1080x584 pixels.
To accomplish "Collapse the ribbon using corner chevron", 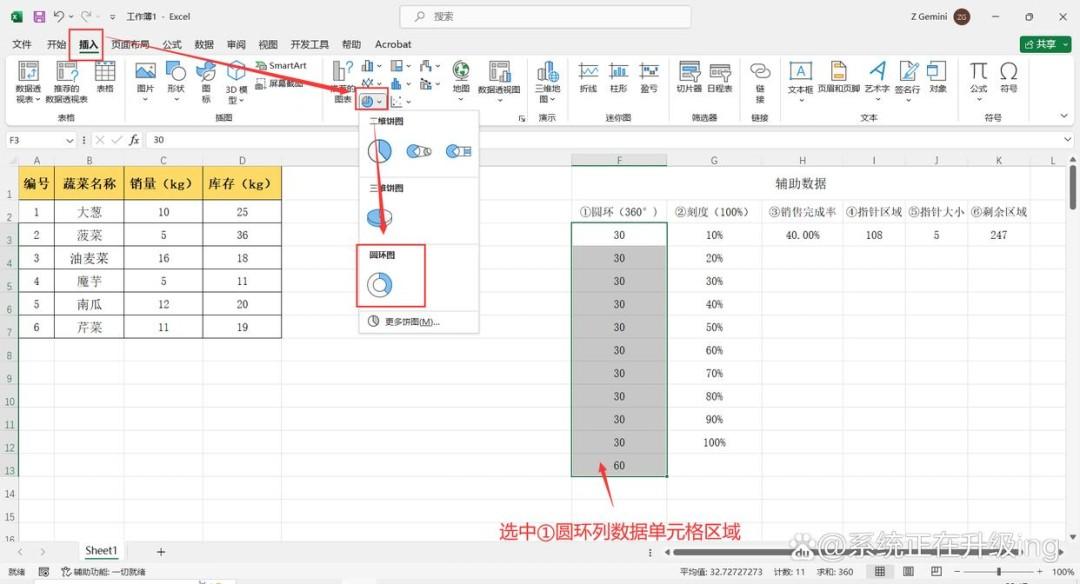I will coord(1064,117).
